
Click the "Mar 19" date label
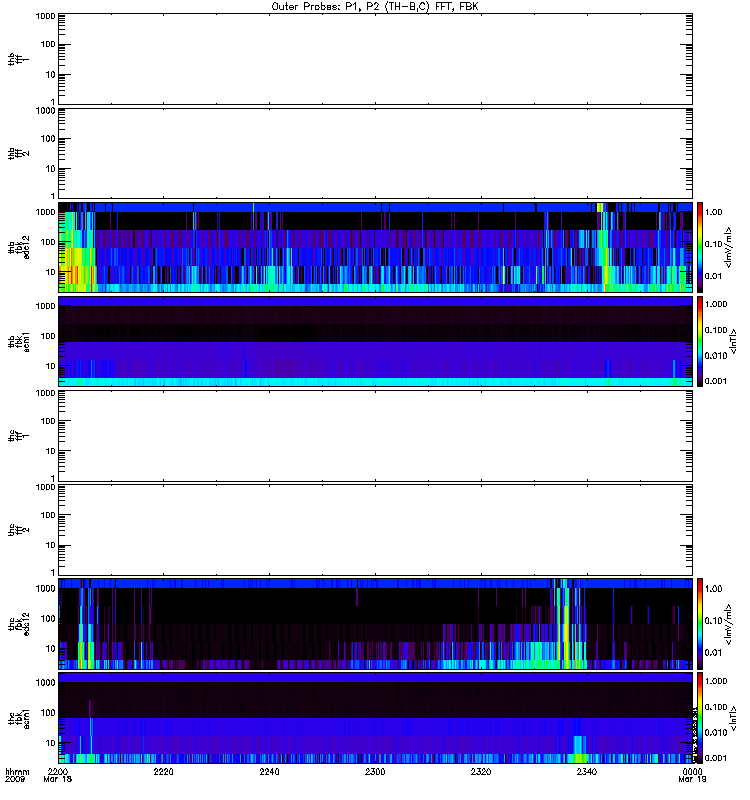click(x=692, y=779)
